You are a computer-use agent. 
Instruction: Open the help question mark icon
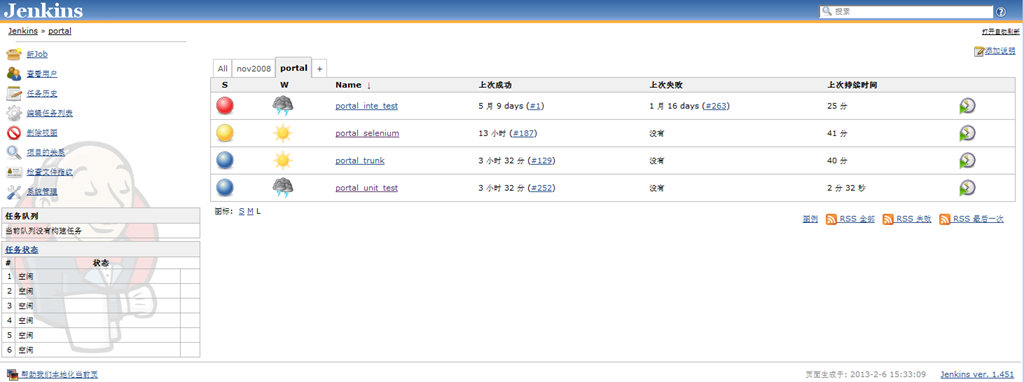coord(1000,12)
